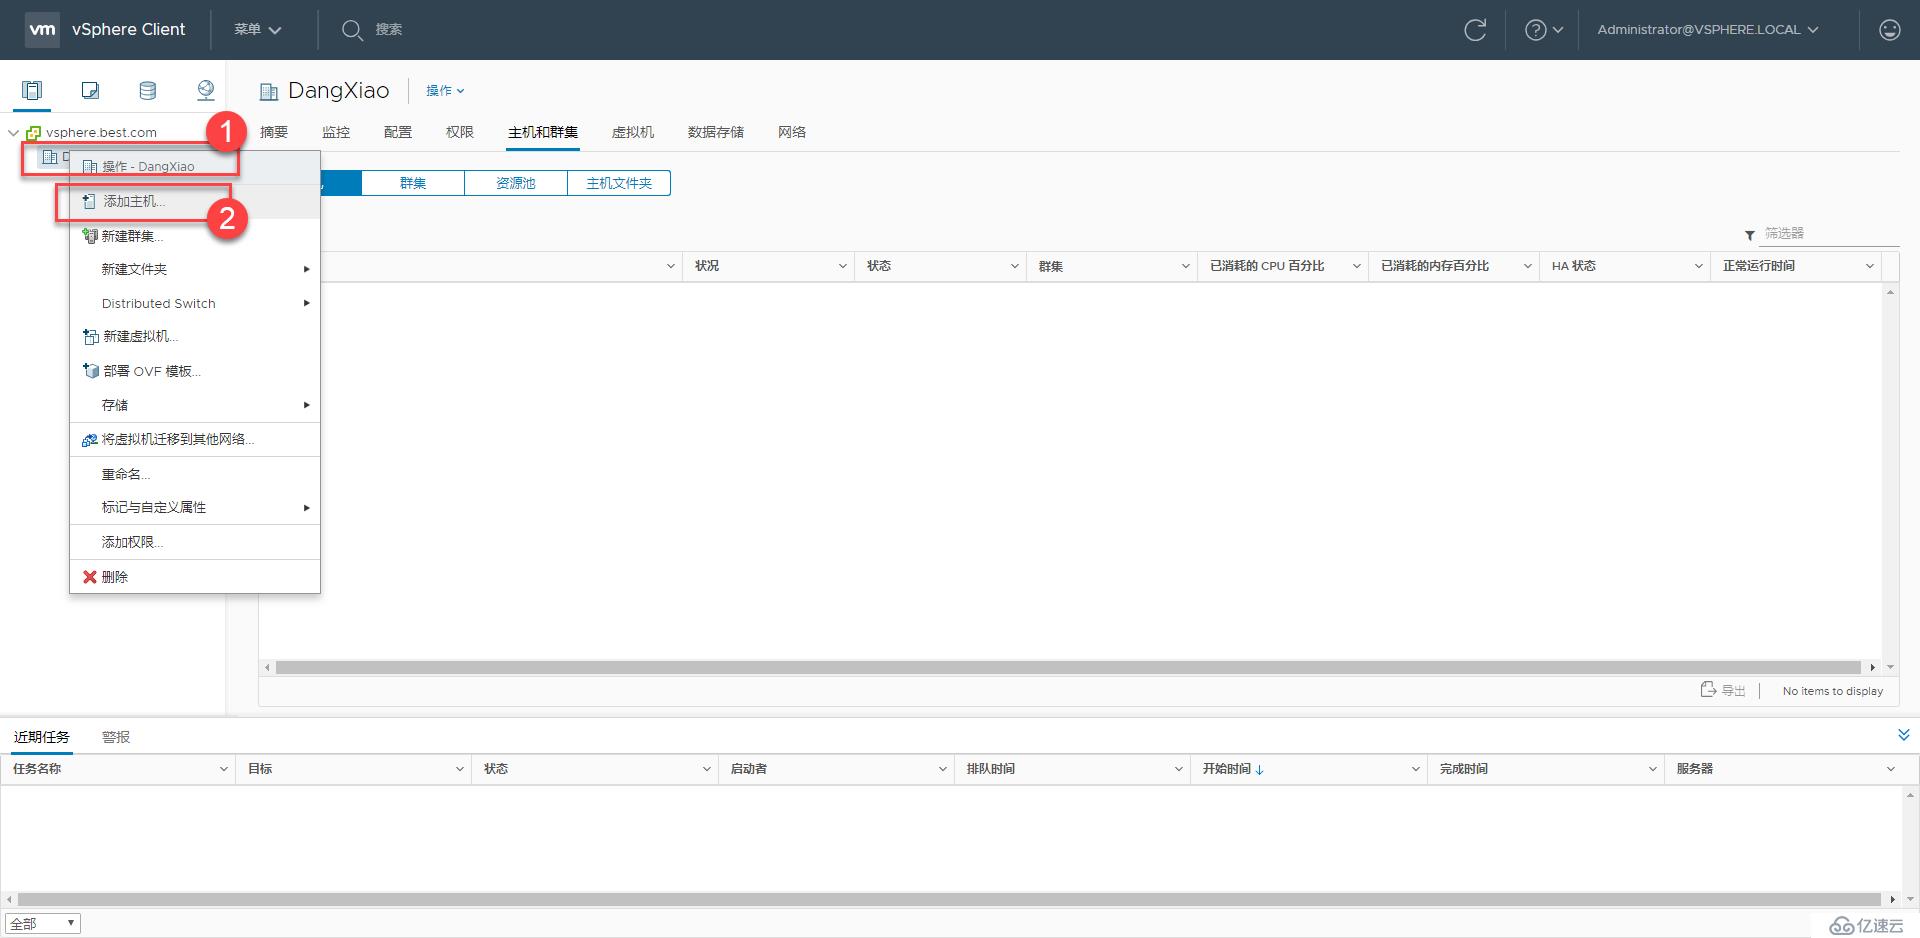This screenshot has height=938, width=1920.
Task: Click the red X delete icon
Action: click(x=90, y=577)
